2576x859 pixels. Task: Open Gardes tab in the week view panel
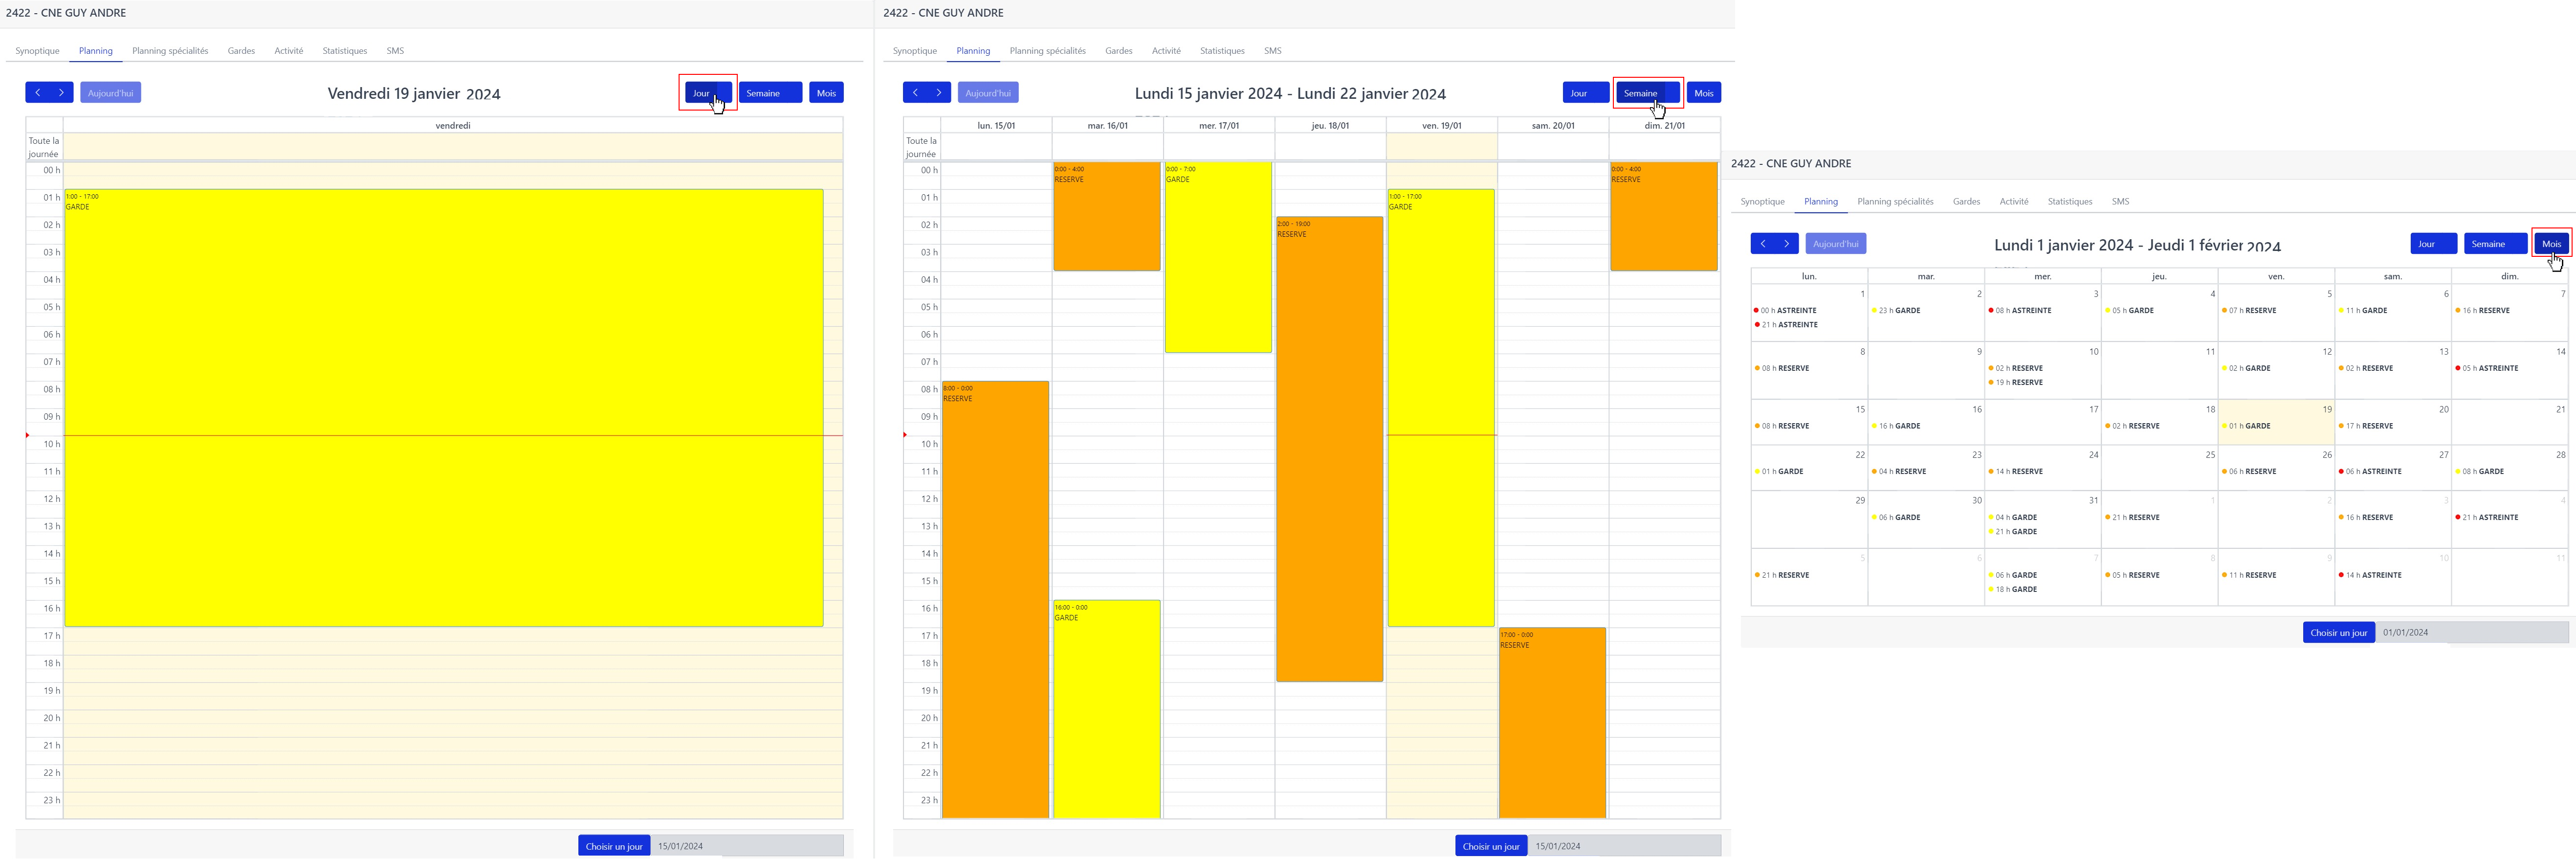(1118, 51)
